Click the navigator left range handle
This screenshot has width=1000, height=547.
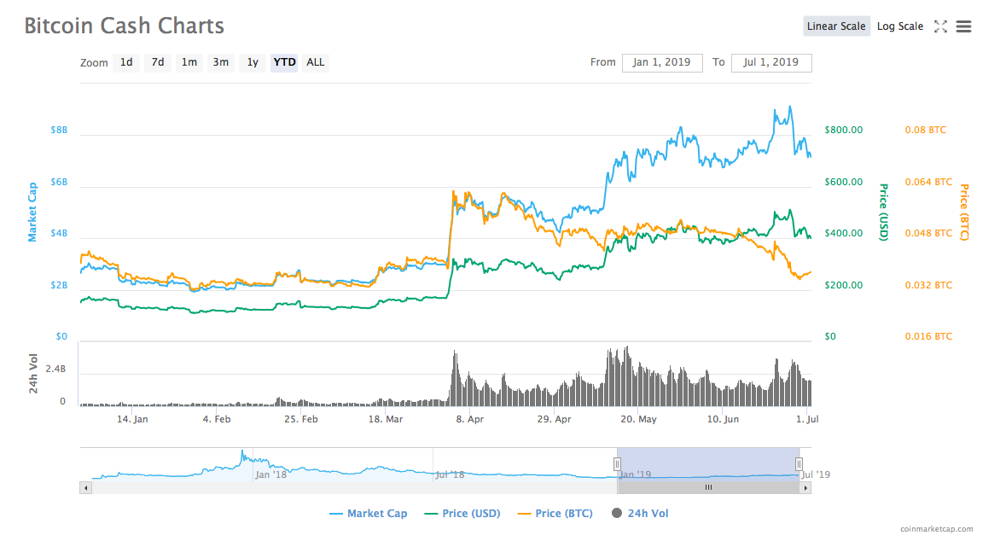point(617,464)
